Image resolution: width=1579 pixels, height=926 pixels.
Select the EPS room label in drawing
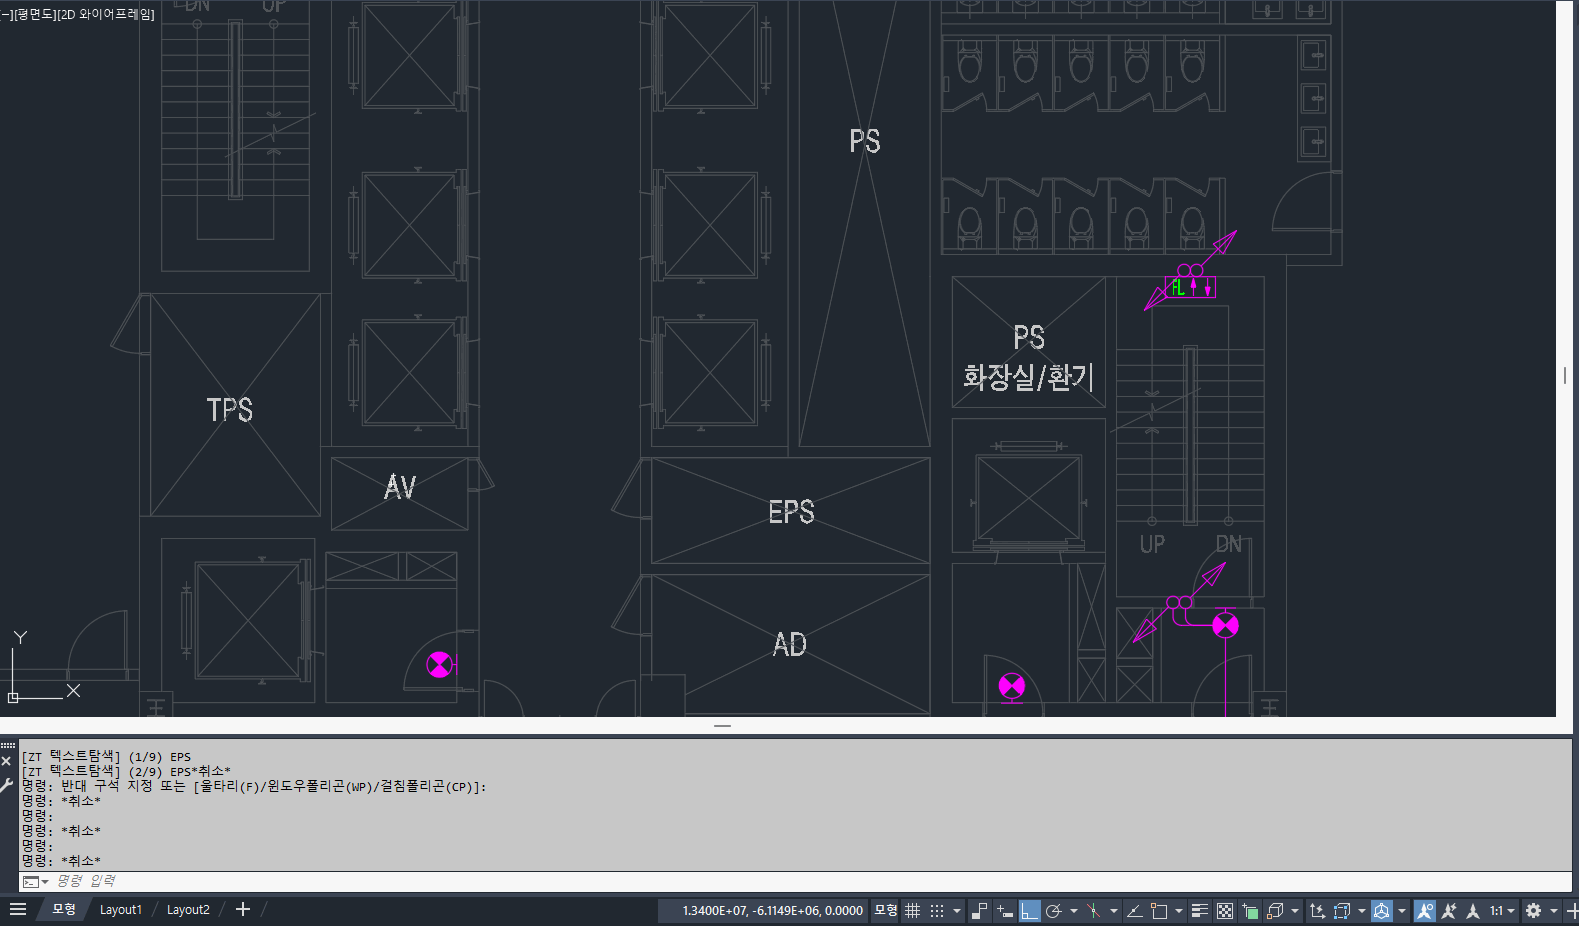tap(791, 512)
